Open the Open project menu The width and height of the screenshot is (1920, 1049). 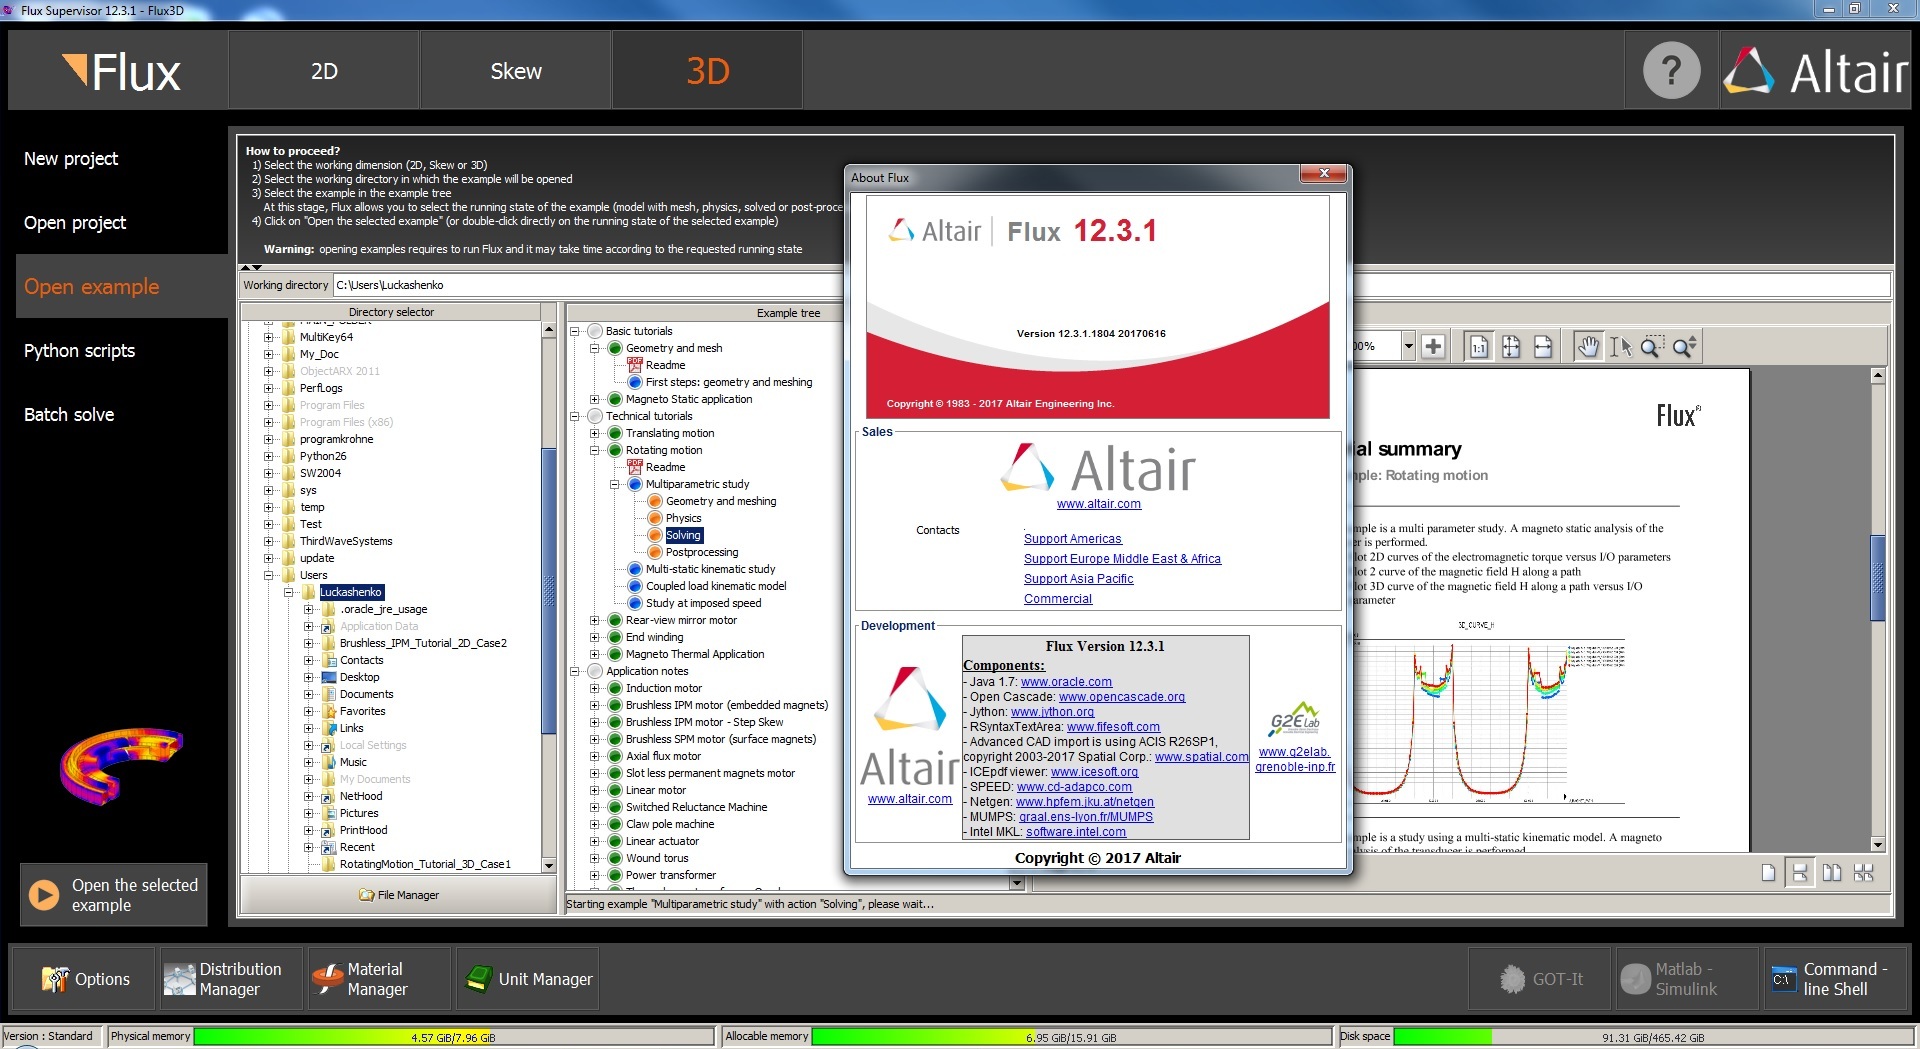(x=75, y=222)
